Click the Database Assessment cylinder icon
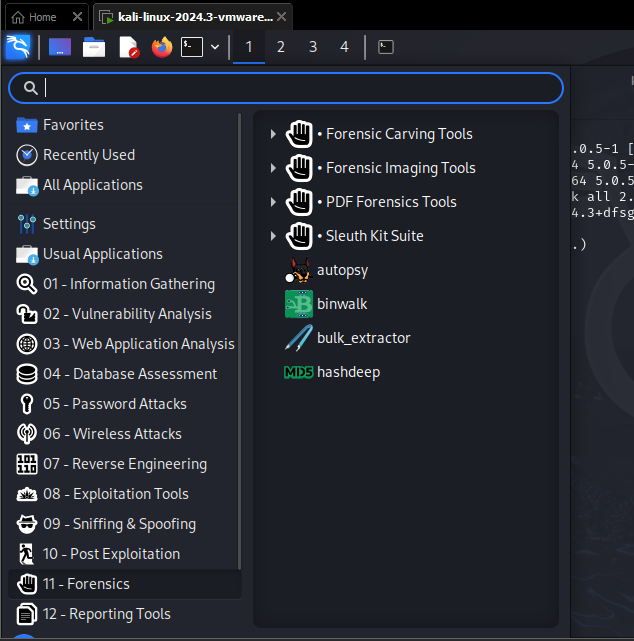The width and height of the screenshot is (634, 641). pos(27,374)
